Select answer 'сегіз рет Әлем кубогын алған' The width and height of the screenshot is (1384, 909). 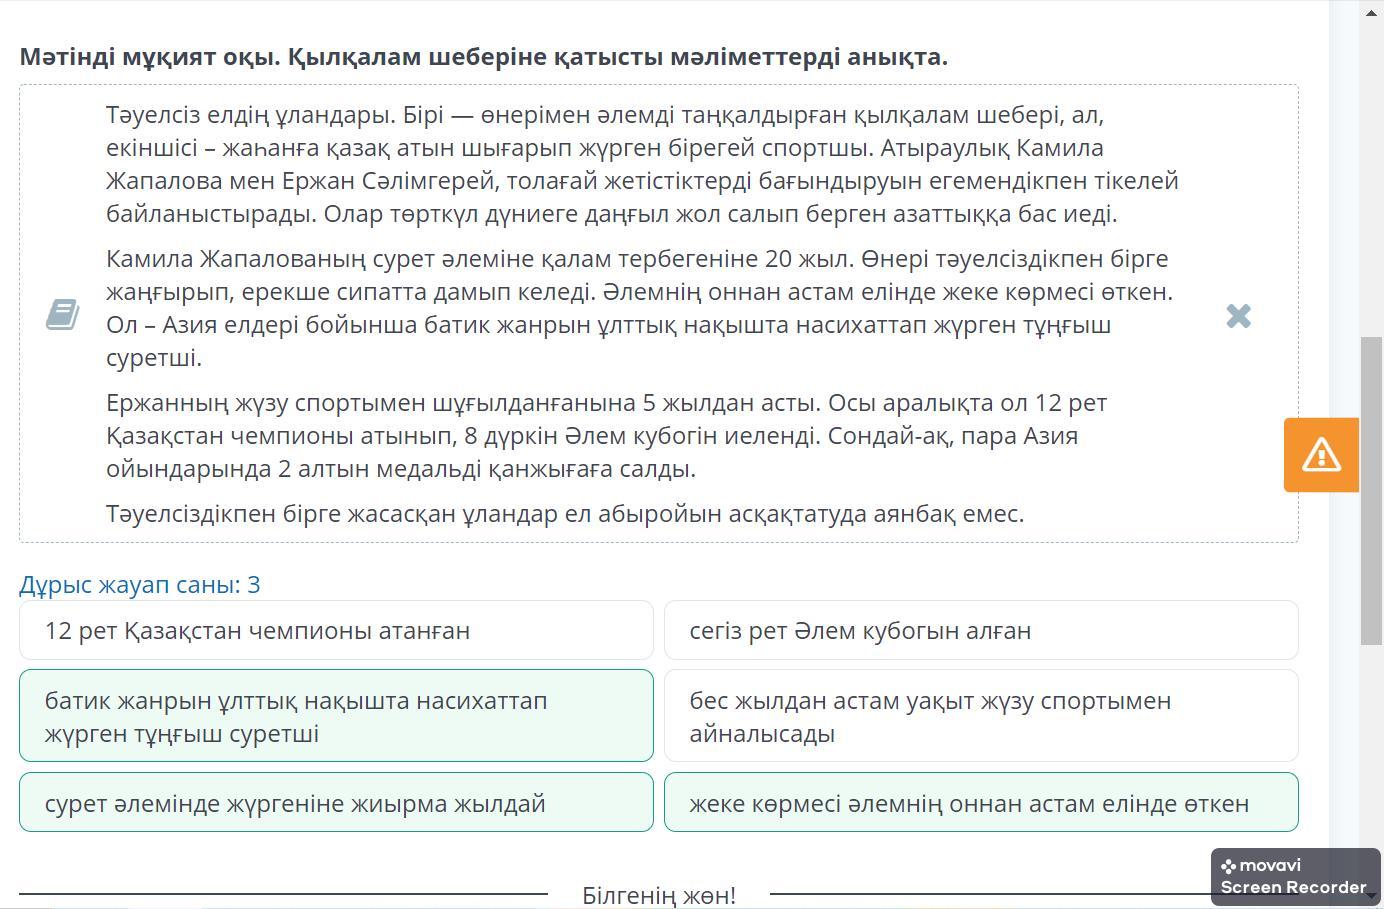[981, 630]
